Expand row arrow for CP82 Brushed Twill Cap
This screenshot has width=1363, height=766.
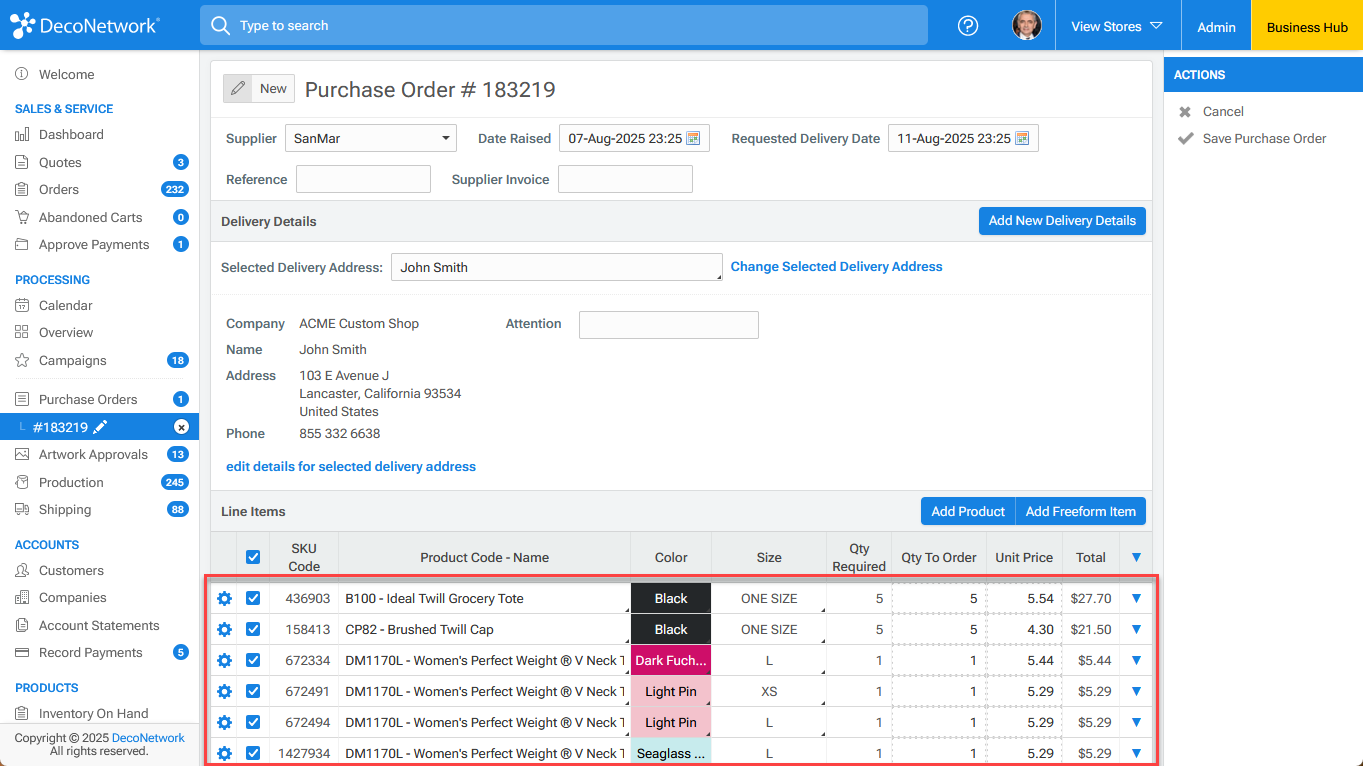point(1136,630)
